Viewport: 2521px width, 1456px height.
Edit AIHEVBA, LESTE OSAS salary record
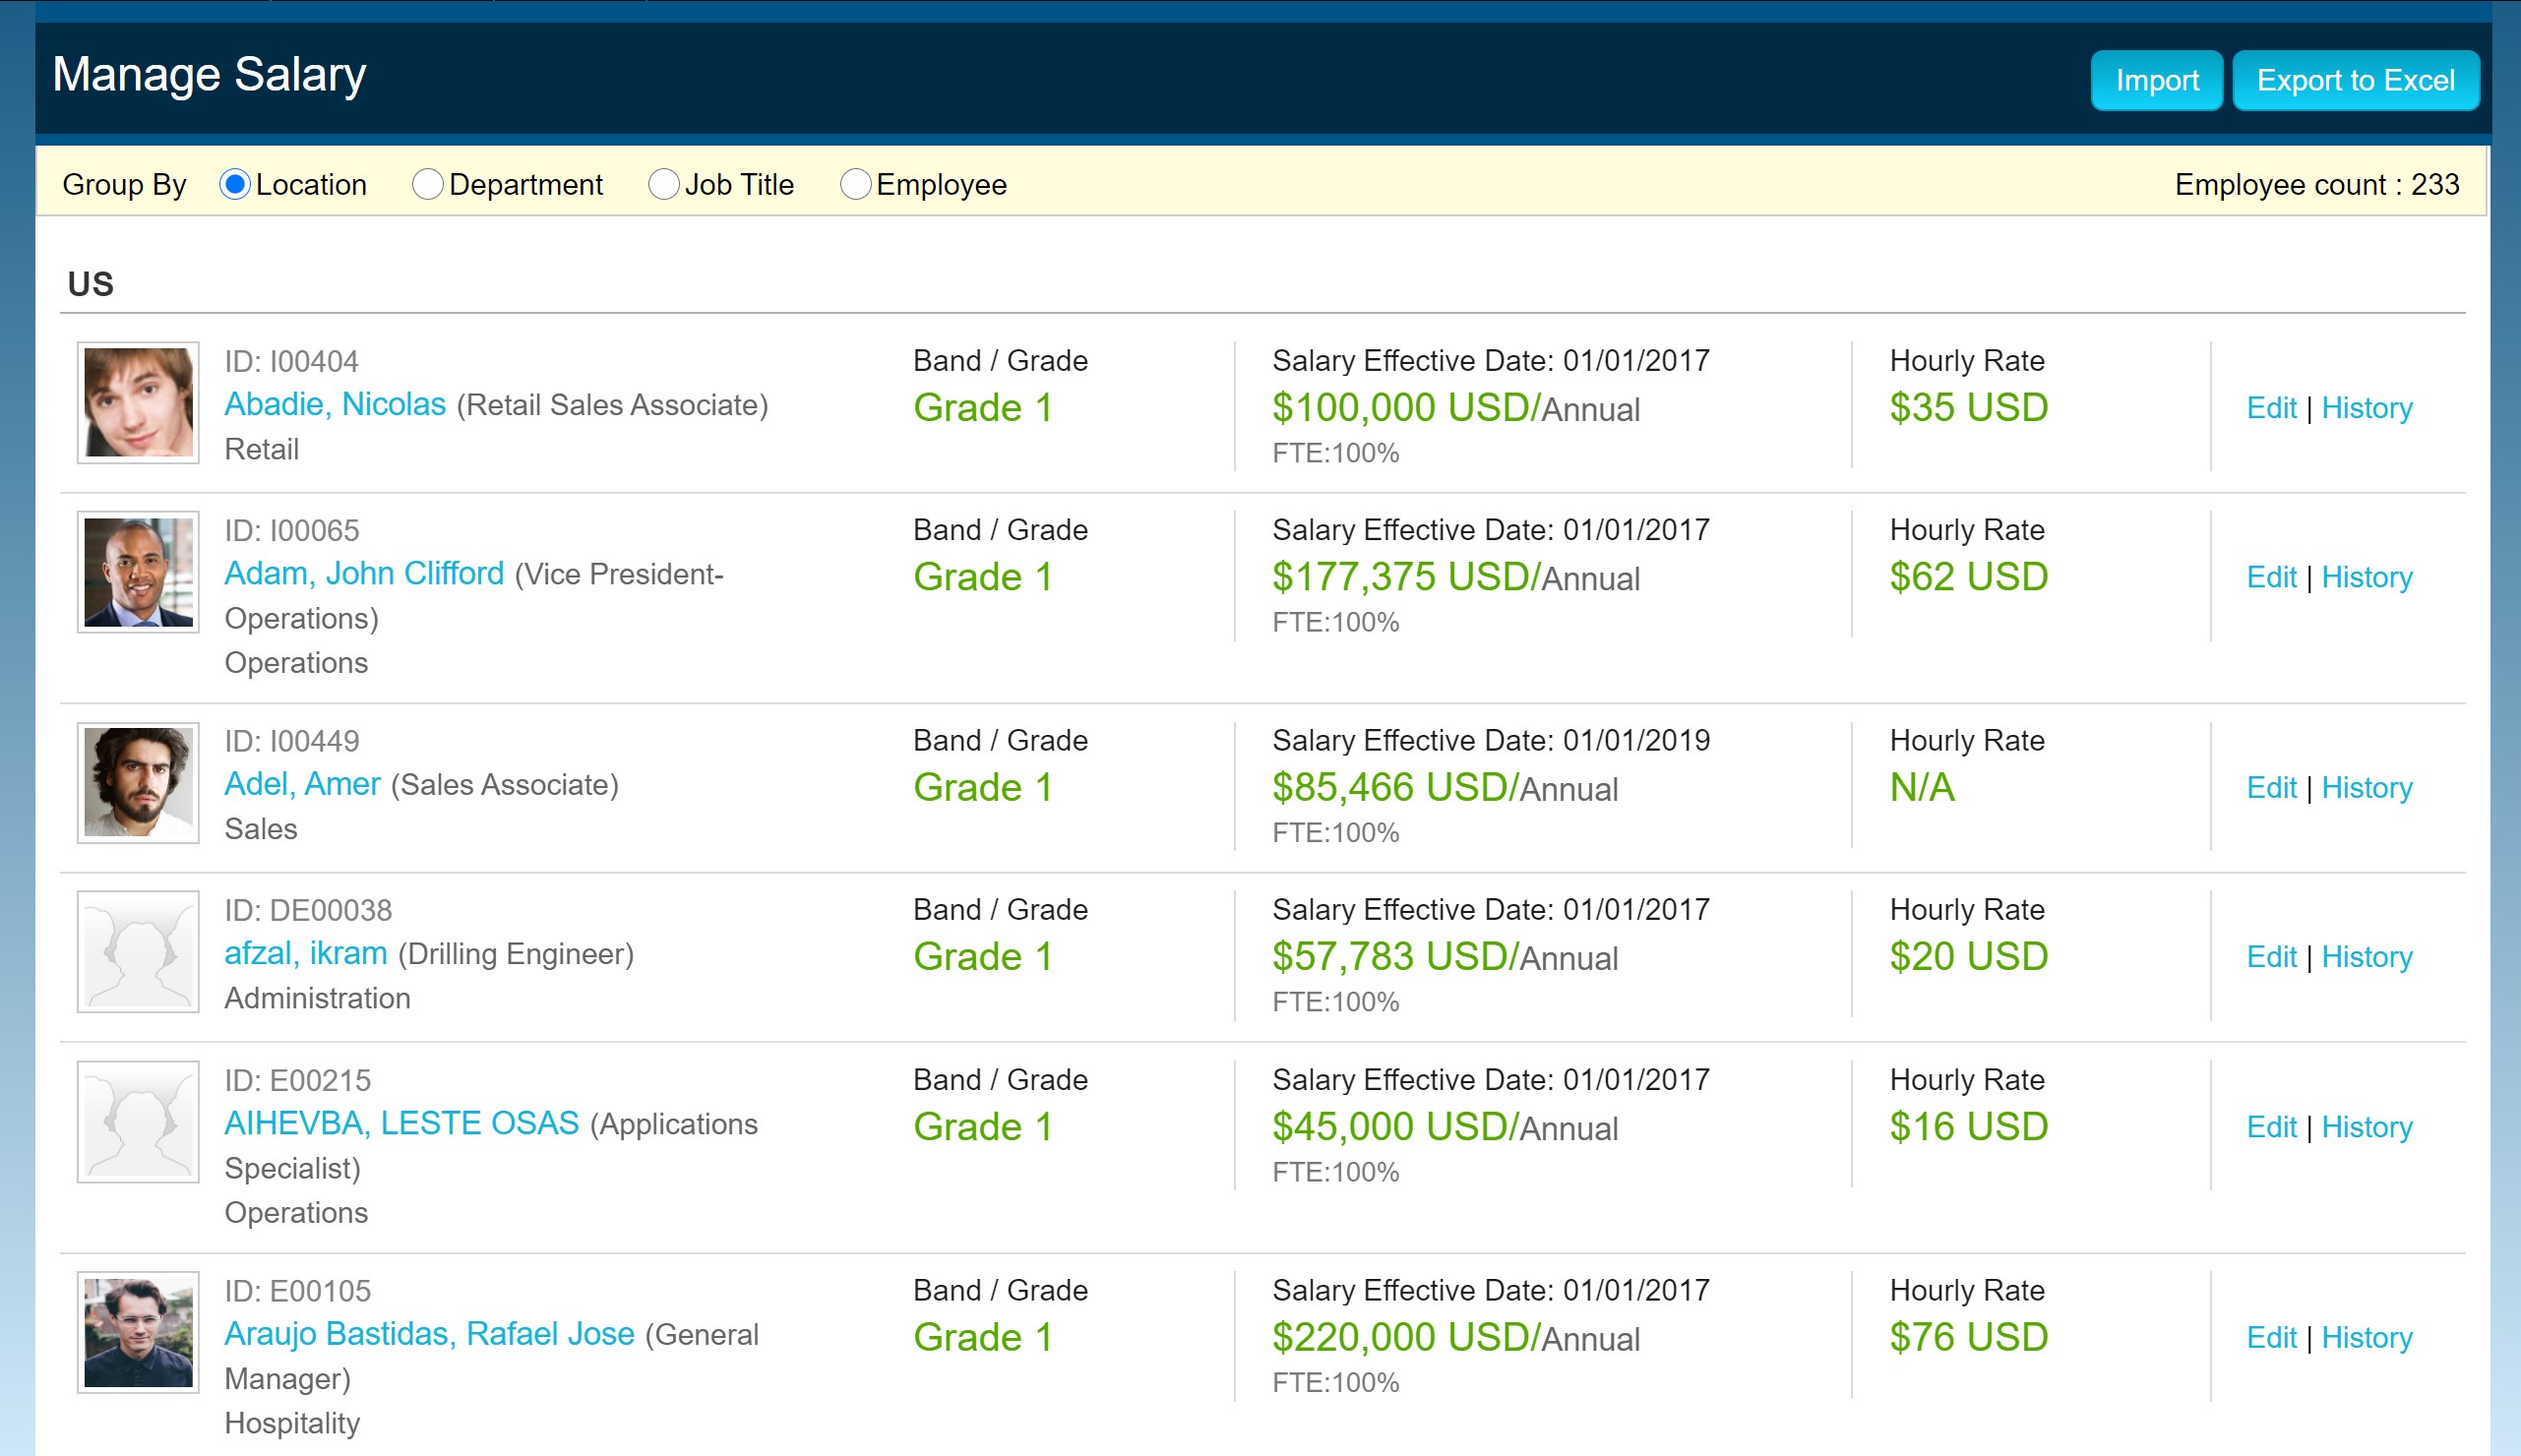coord(2271,1127)
